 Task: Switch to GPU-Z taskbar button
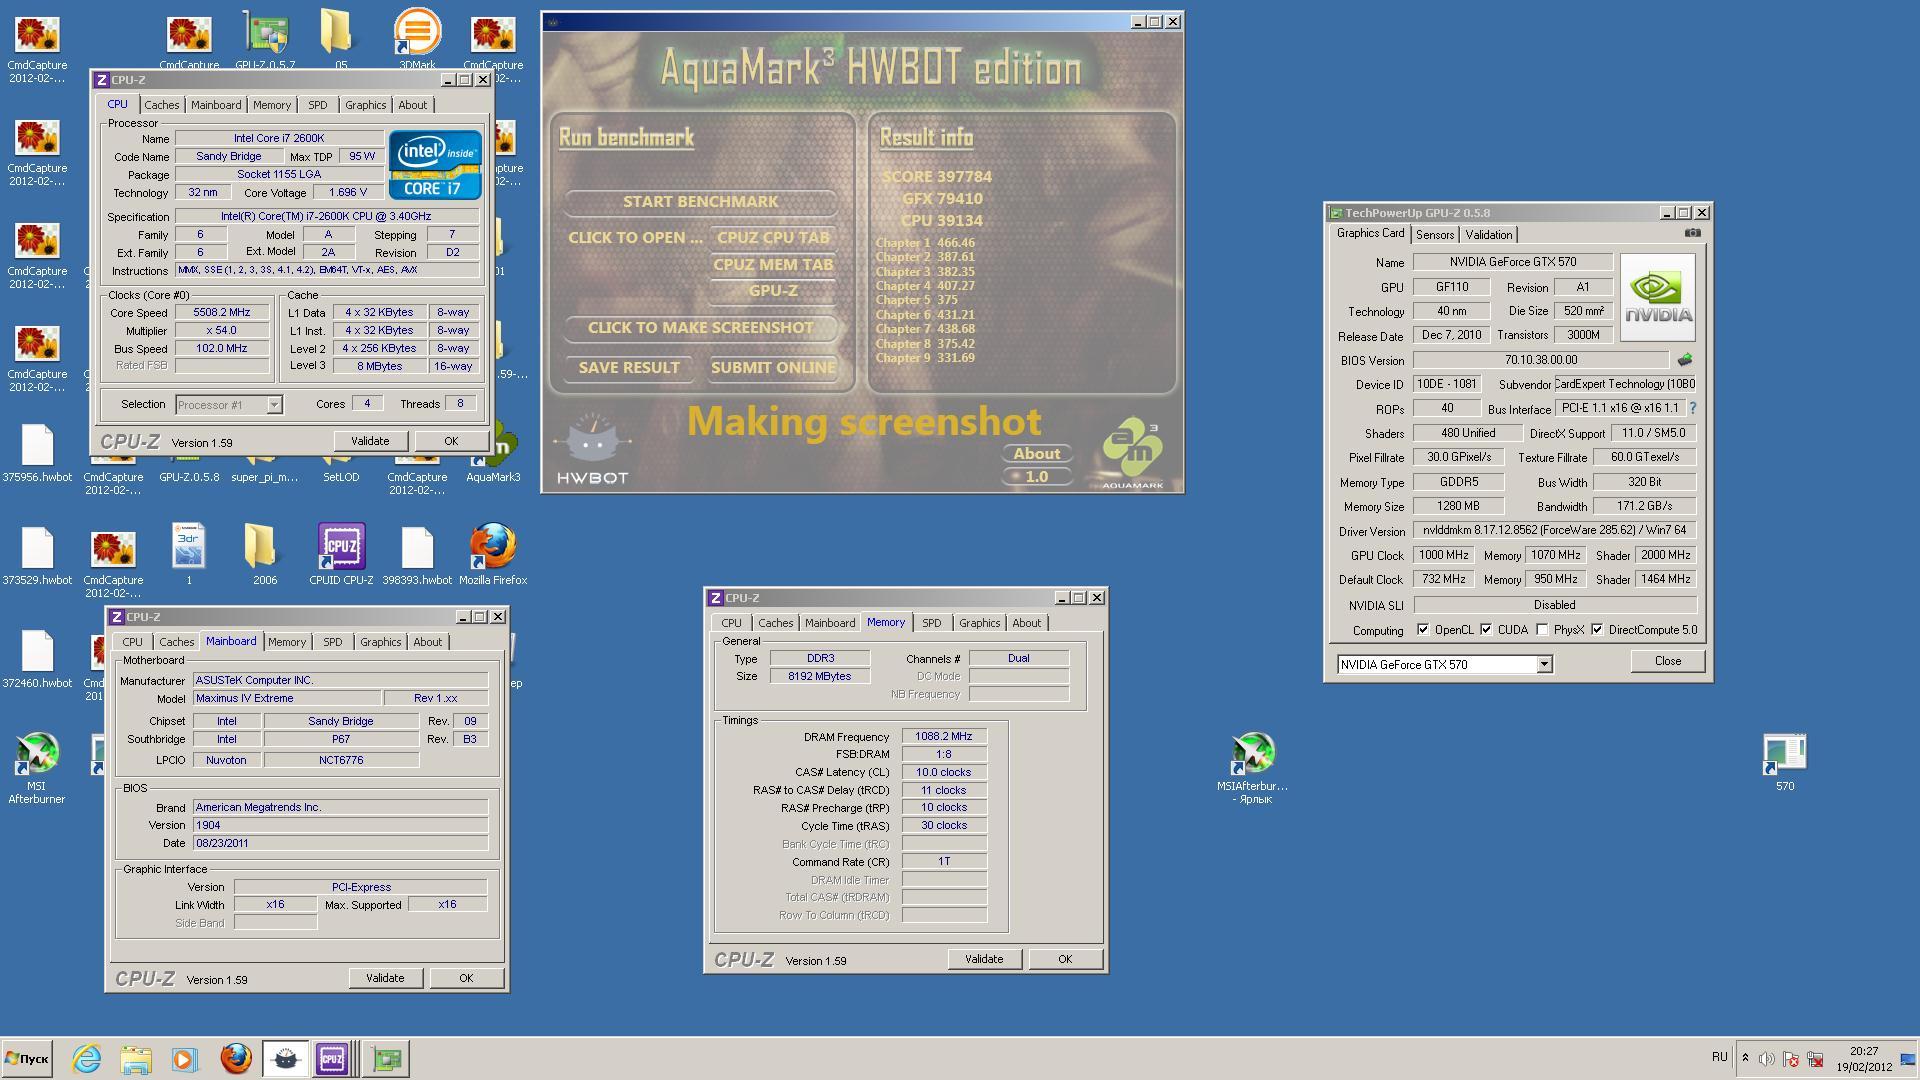pyautogui.click(x=386, y=1058)
